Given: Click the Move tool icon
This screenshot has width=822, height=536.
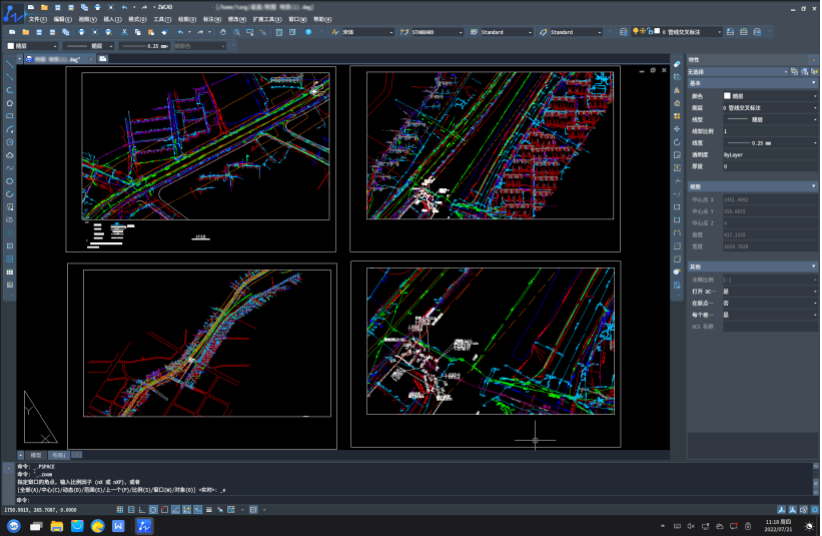Looking at the screenshot, I should click(x=677, y=129).
